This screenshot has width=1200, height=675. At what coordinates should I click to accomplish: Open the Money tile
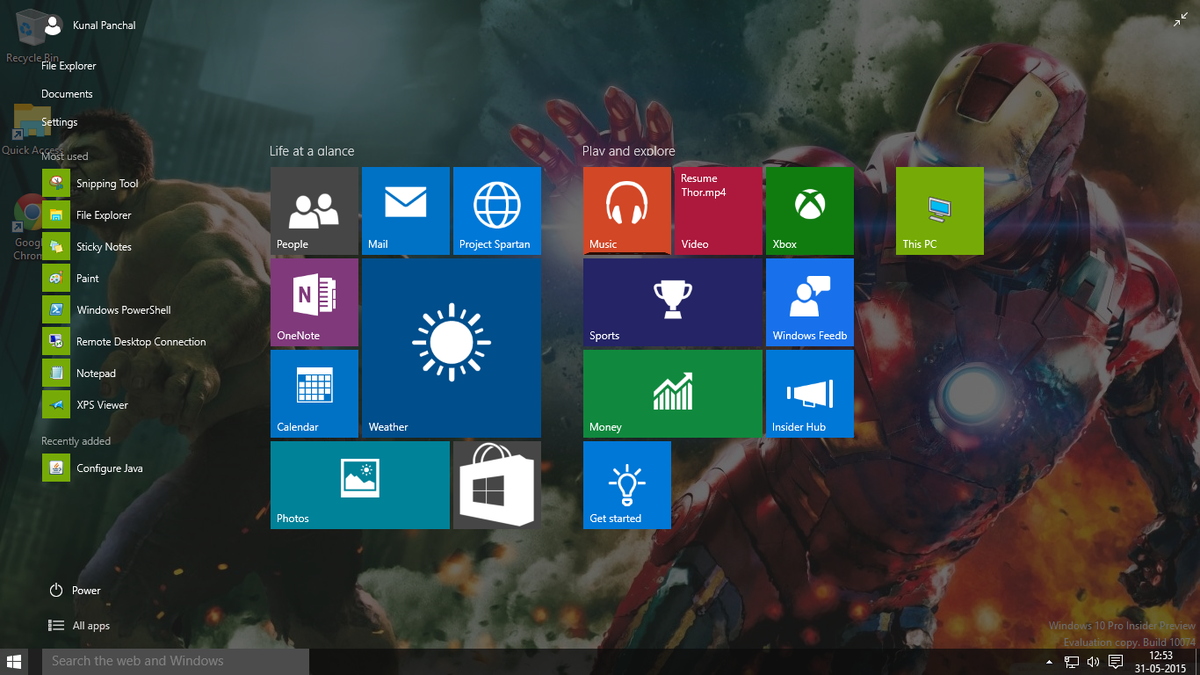tap(673, 394)
